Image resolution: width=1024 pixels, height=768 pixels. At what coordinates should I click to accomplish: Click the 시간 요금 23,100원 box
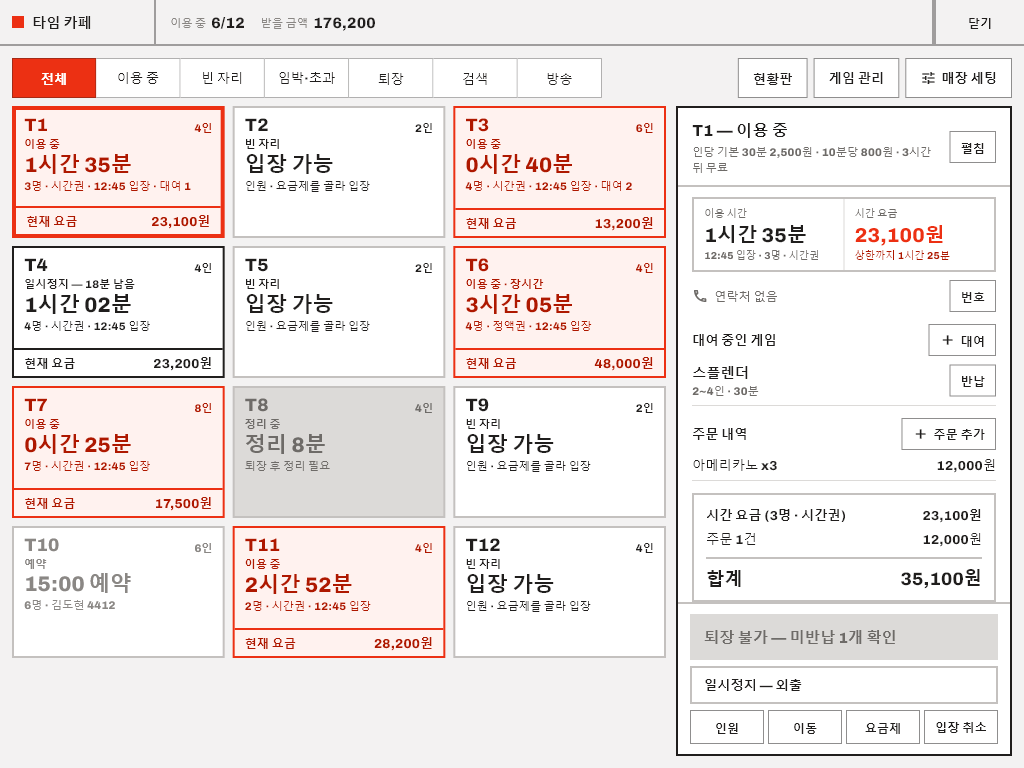pyautogui.click(x=920, y=234)
